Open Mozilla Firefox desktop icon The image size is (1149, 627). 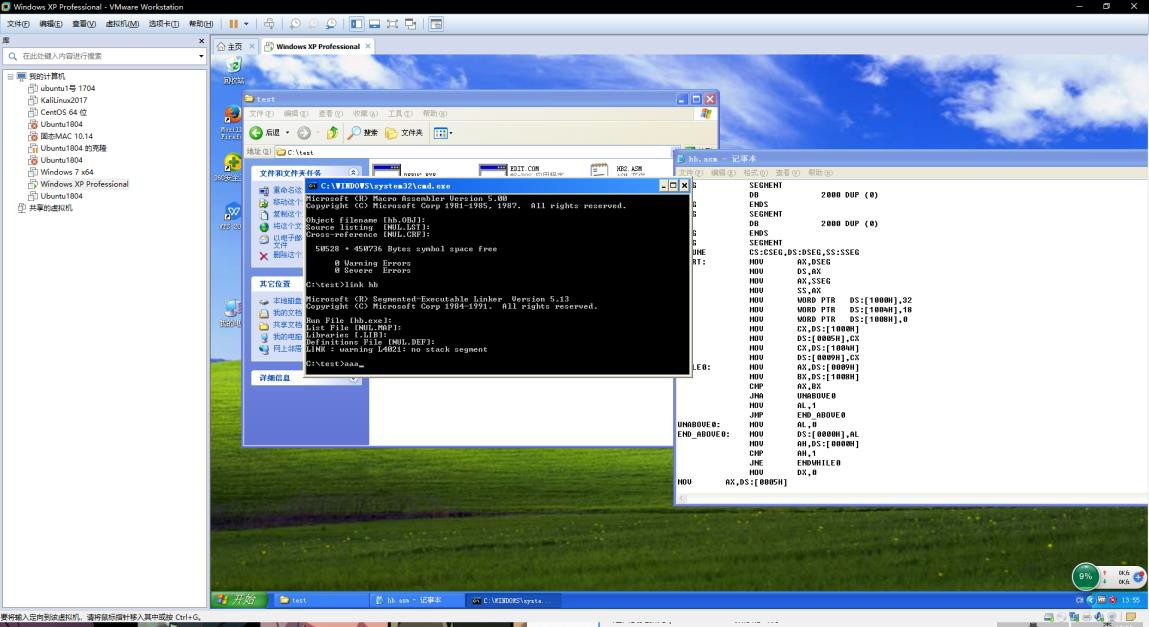point(232,122)
